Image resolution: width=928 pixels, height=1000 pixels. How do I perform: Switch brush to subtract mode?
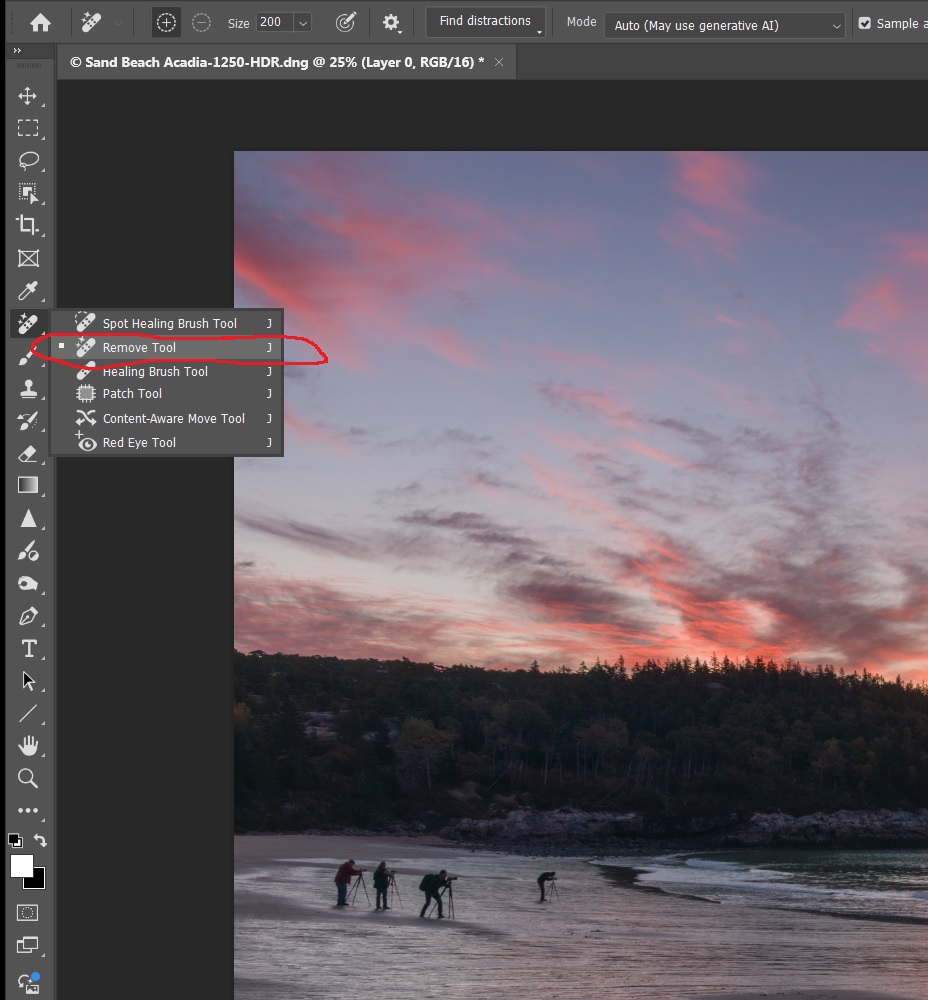201,23
